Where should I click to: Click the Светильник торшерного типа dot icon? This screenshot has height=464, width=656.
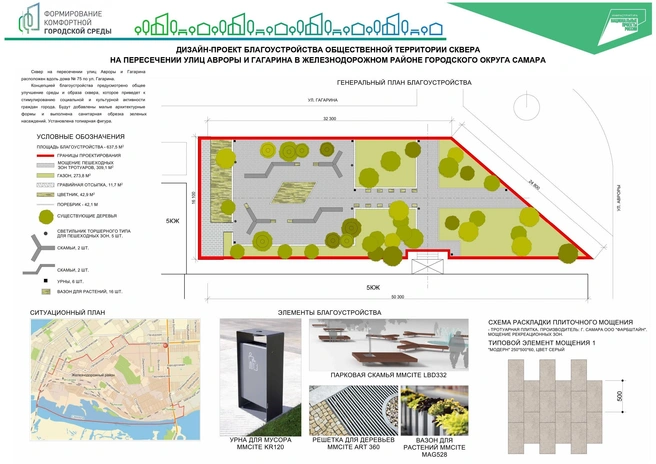click(46, 233)
